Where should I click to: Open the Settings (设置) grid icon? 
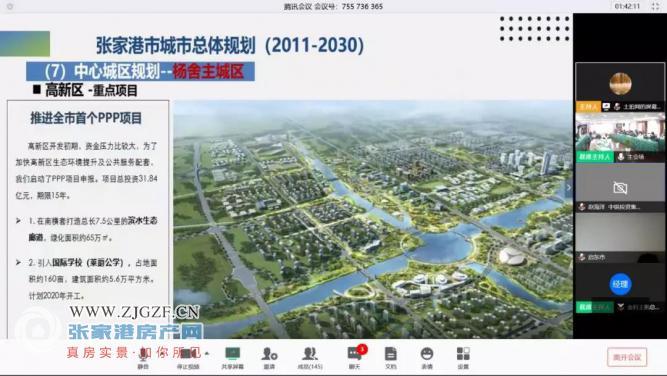463,354
